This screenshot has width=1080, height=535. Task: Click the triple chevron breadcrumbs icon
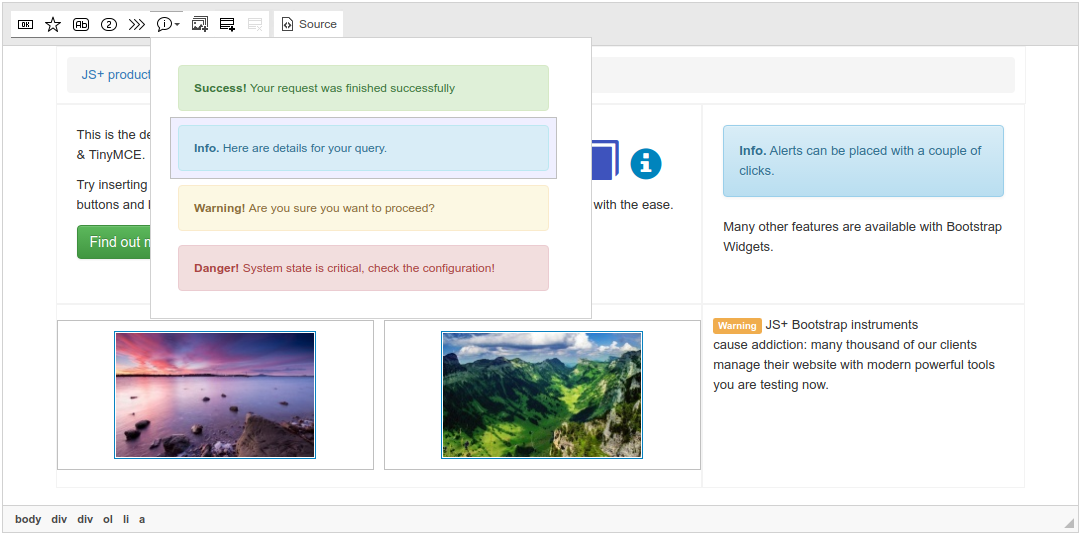137,24
